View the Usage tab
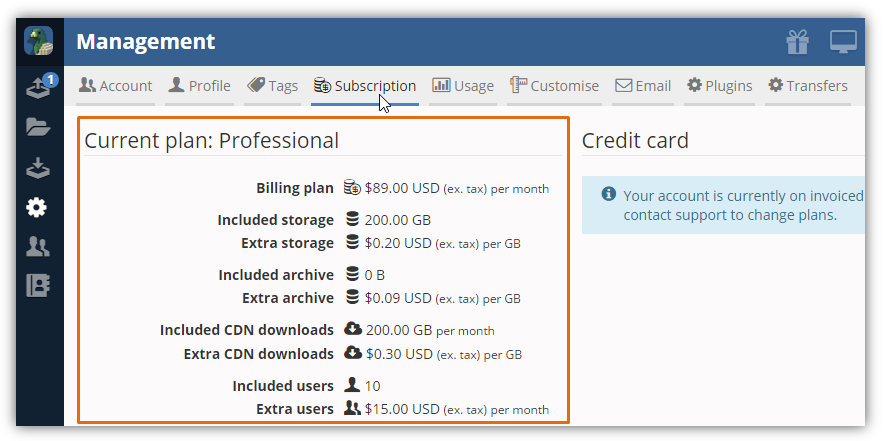The image size is (884, 441). pos(463,86)
